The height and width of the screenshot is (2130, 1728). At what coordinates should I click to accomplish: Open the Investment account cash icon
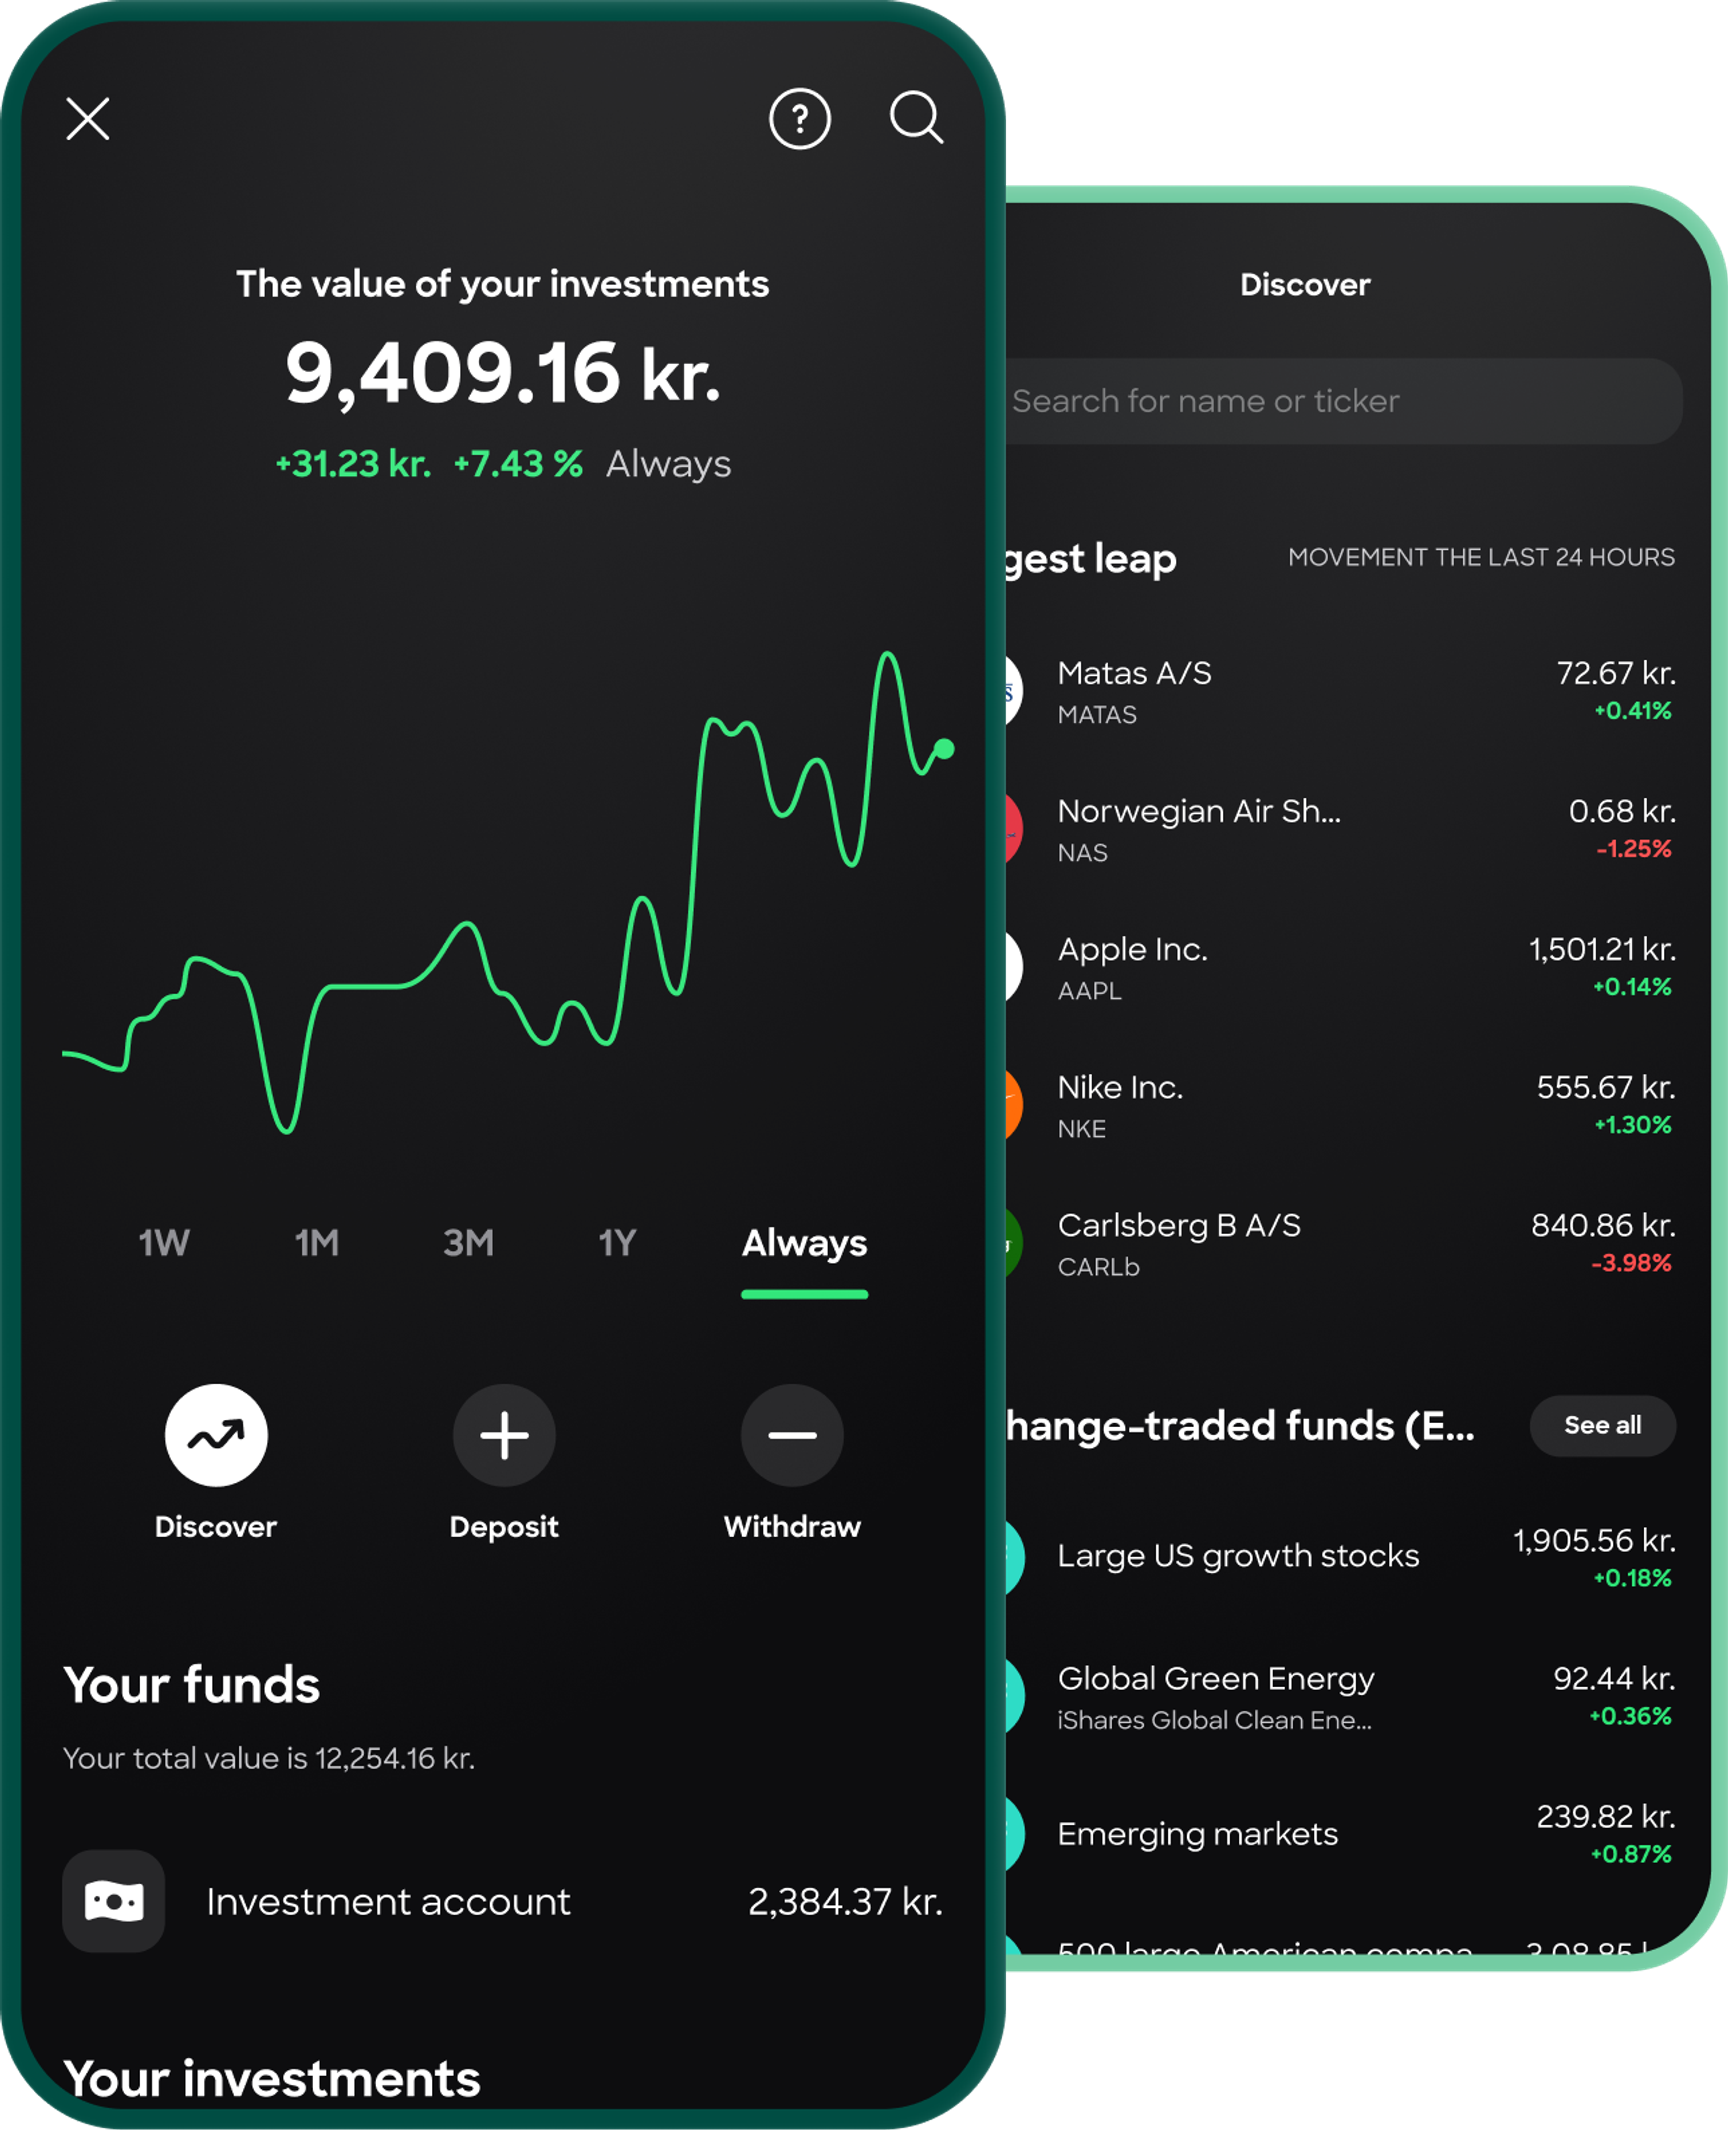[x=114, y=1901]
